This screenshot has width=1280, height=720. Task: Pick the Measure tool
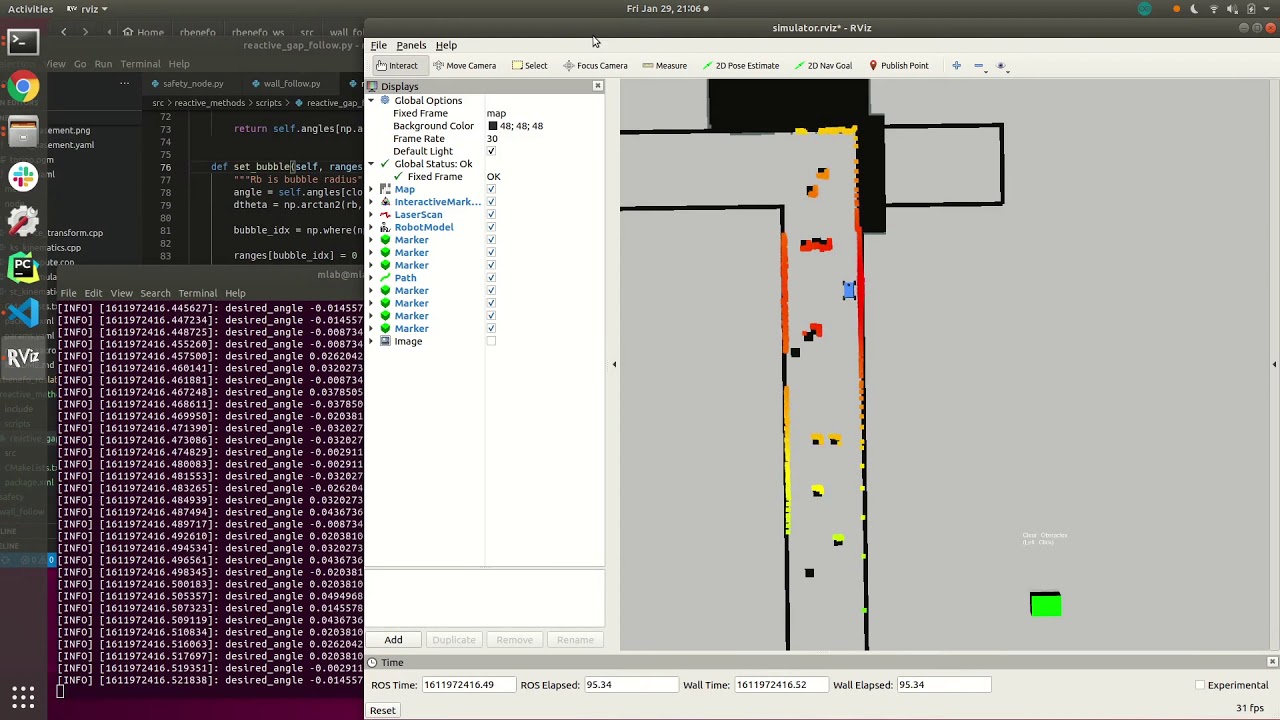point(665,66)
